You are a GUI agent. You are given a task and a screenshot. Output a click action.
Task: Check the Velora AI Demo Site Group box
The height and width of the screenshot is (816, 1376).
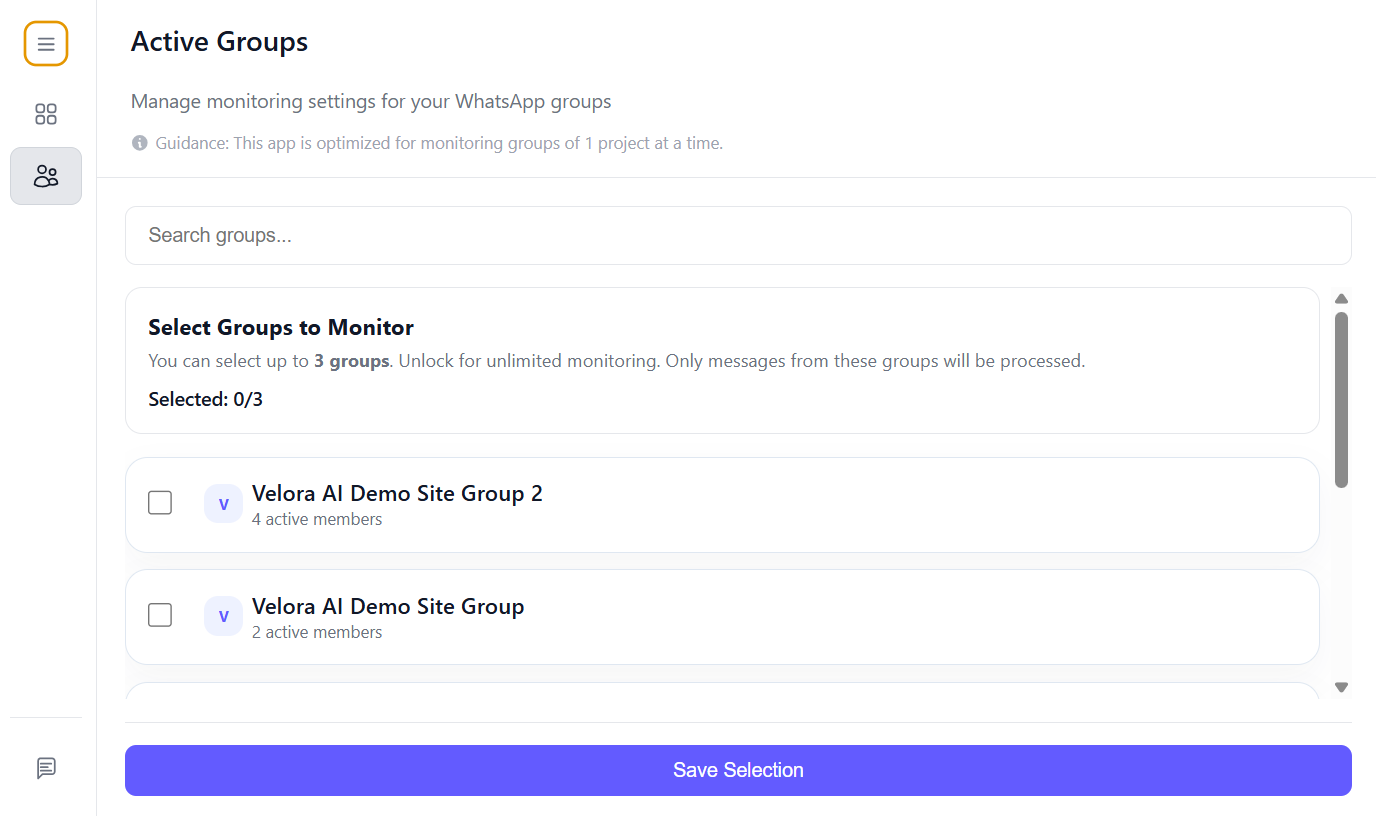click(x=160, y=615)
